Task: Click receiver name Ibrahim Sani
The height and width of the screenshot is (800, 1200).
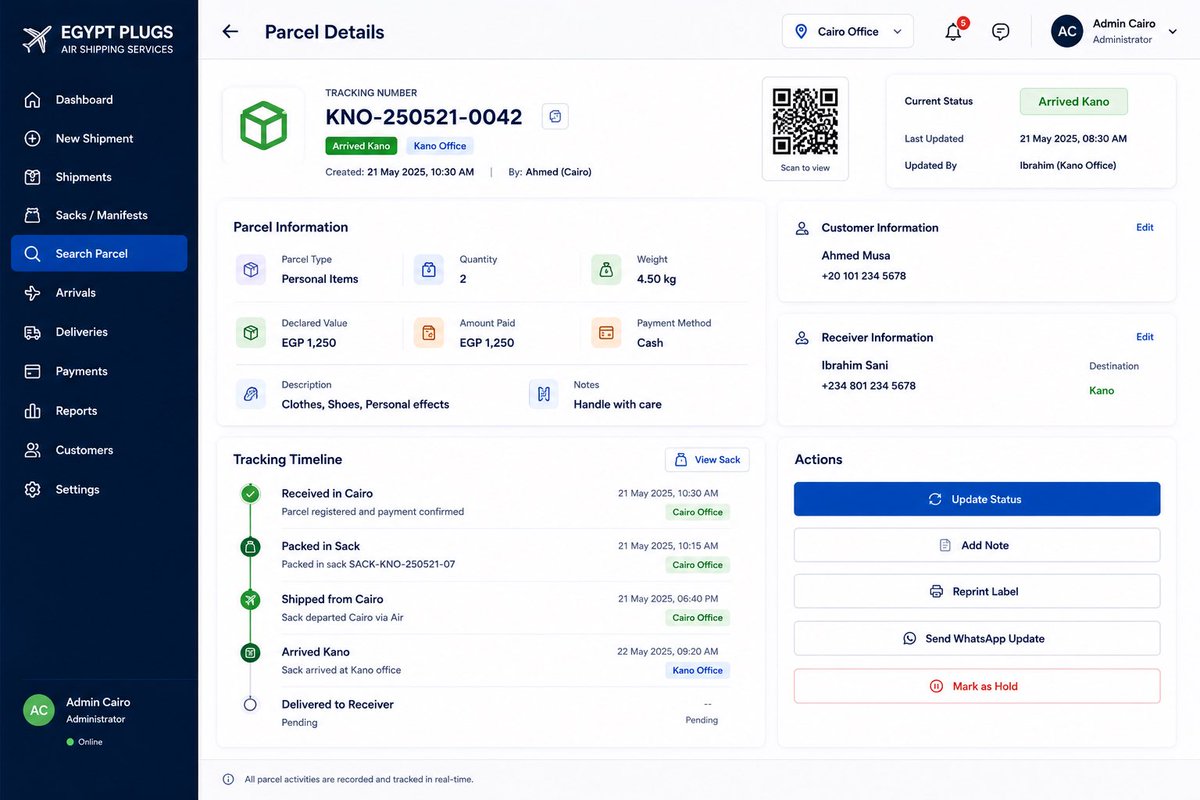Action: click(x=855, y=365)
